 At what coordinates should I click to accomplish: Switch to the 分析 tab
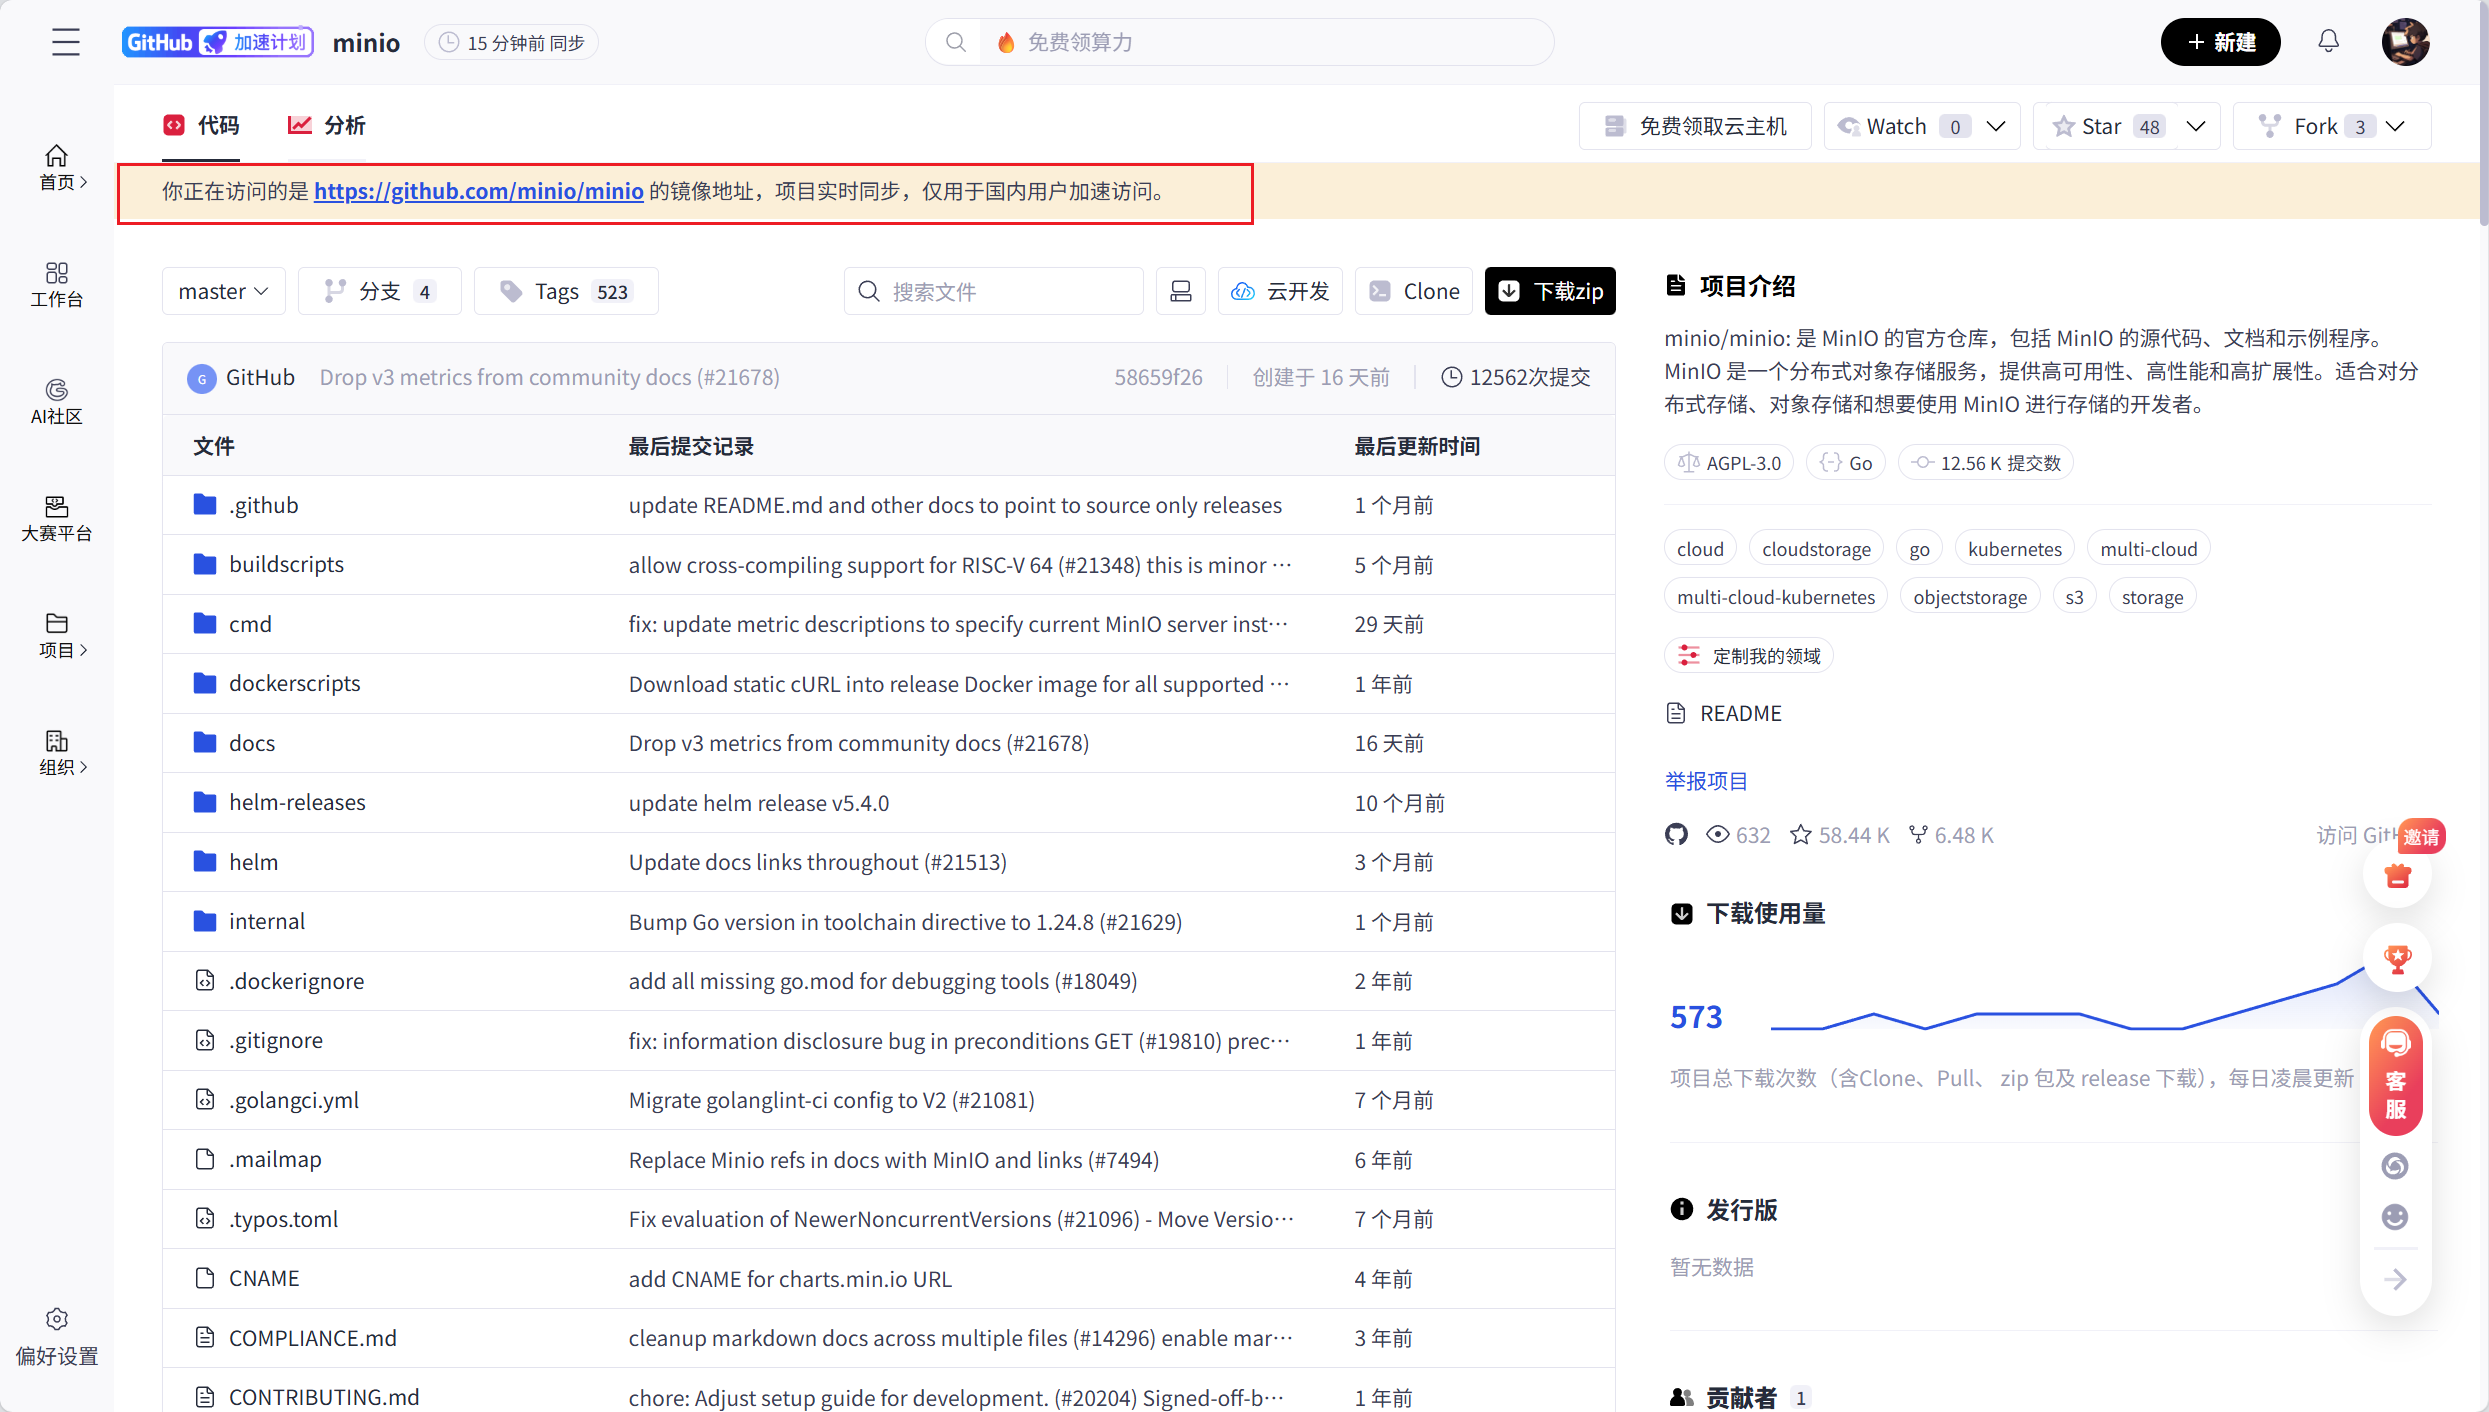[326, 125]
